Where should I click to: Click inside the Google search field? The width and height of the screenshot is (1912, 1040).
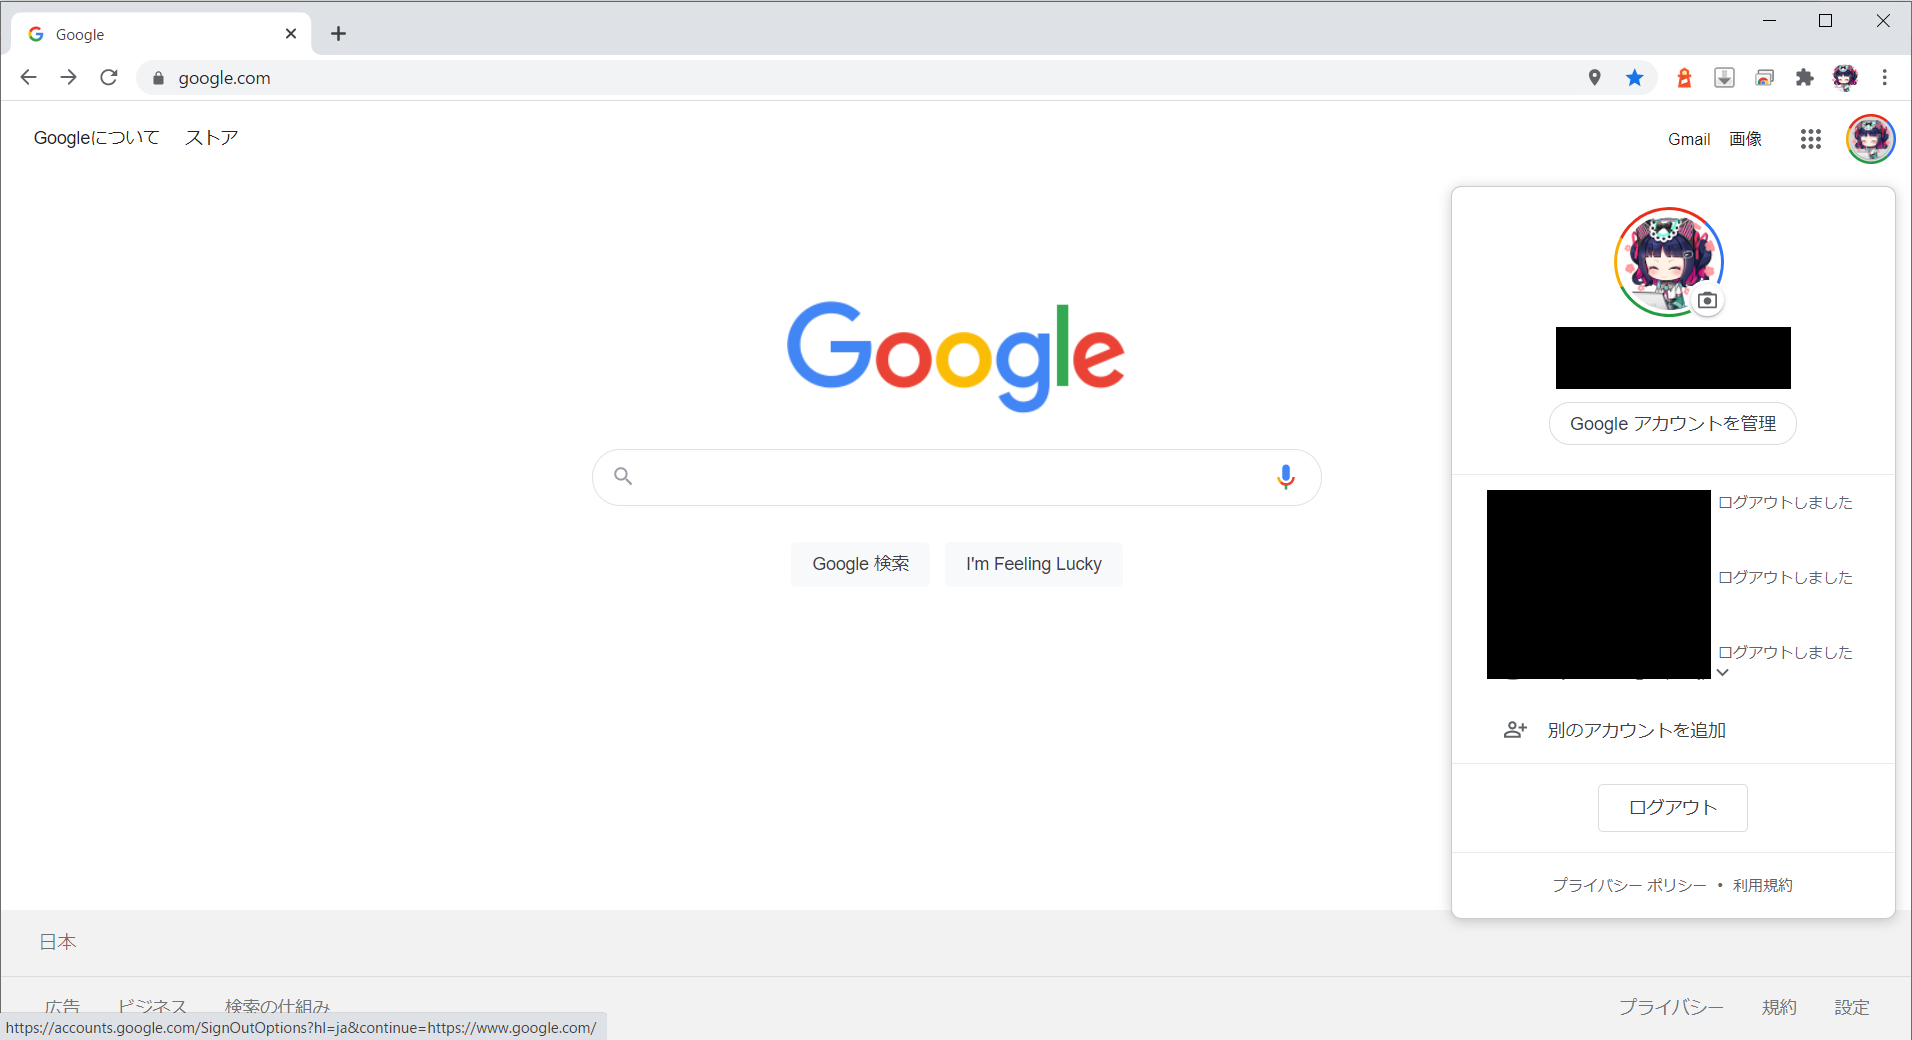[x=956, y=477]
